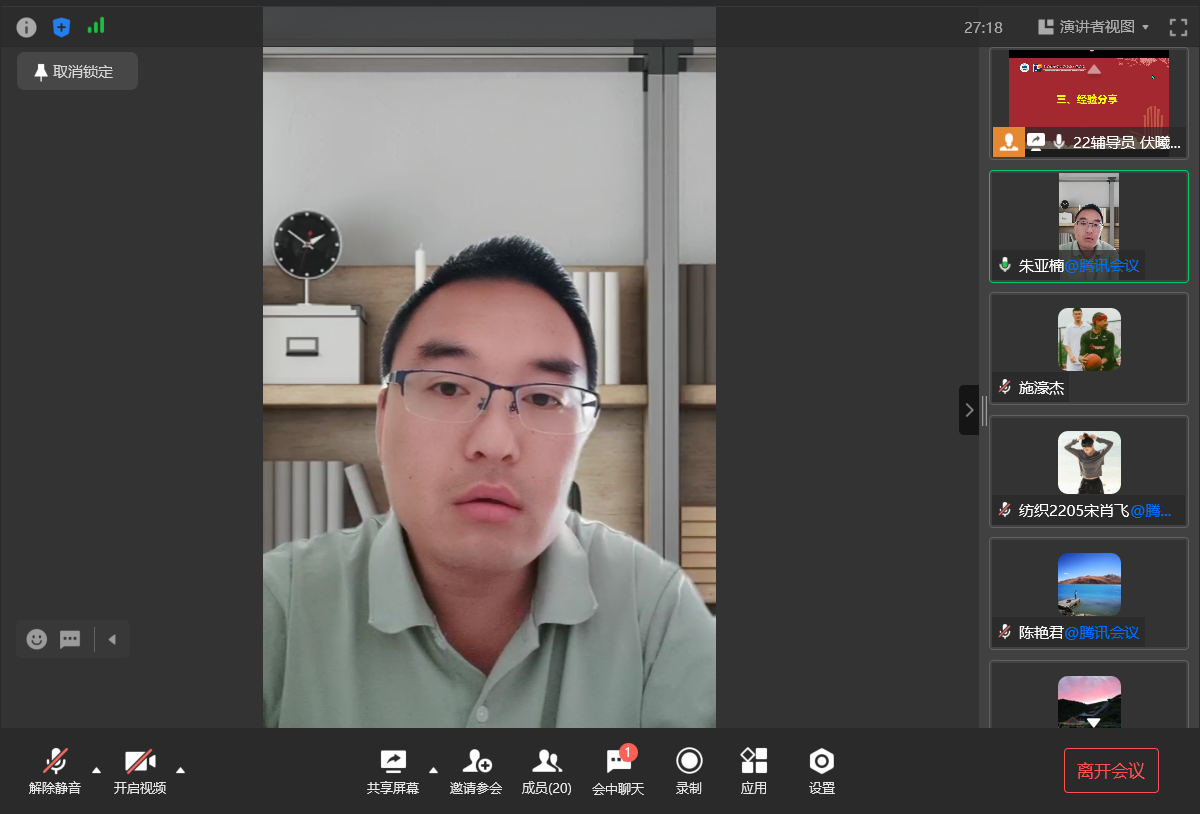The height and width of the screenshot is (814, 1200).
Task: Open Settings (设置) in the toolbar
Action: 821,770
